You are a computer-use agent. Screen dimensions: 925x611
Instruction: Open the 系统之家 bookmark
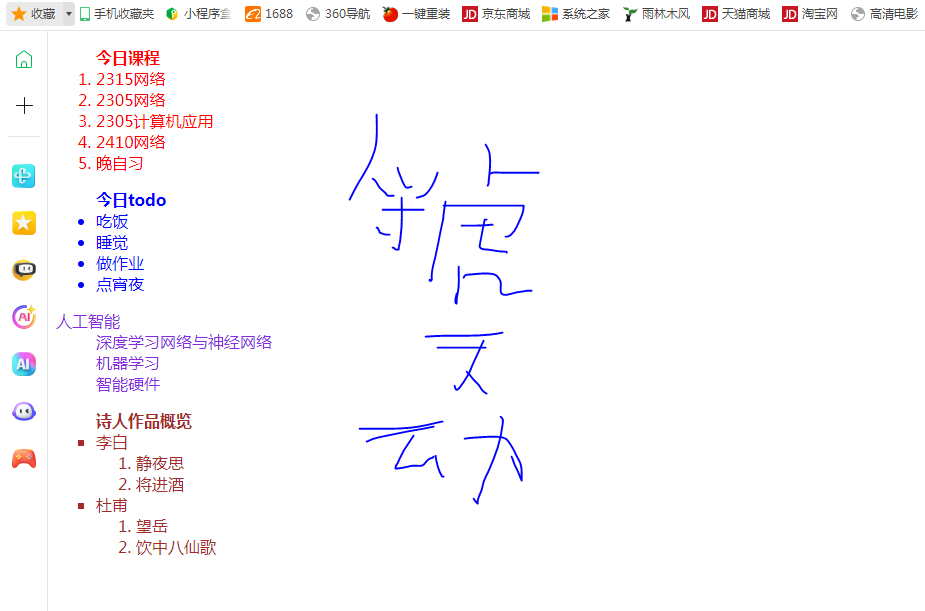click(x=576, y=14)
